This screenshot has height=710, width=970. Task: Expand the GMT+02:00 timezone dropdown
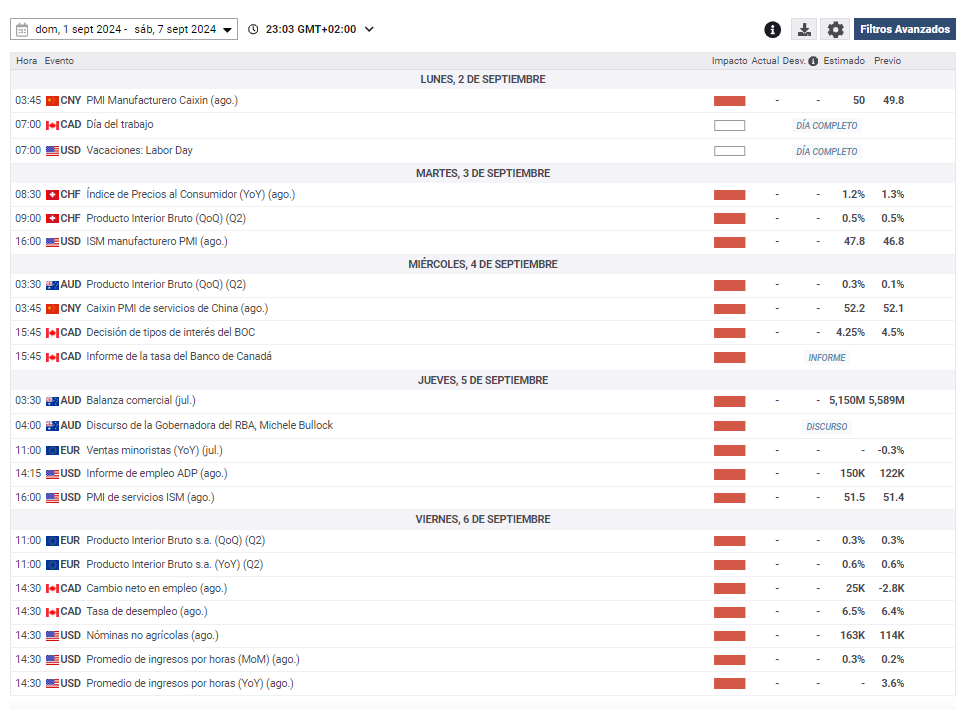click(x=369, y=29)
